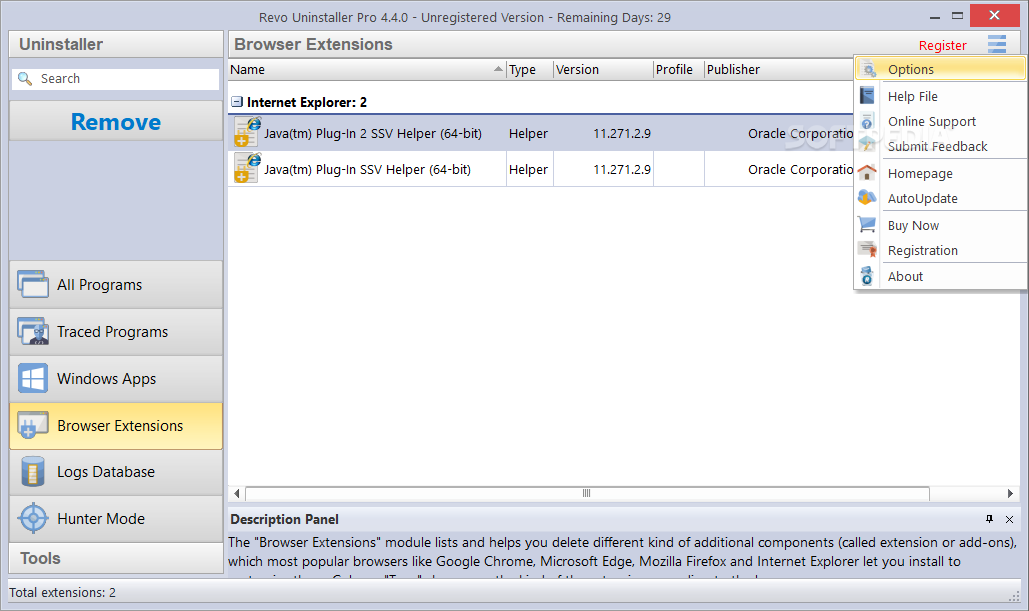The height and width of the screenshot is (611, 1029).
Task: Open About menu entry
Action: [940, 276]
